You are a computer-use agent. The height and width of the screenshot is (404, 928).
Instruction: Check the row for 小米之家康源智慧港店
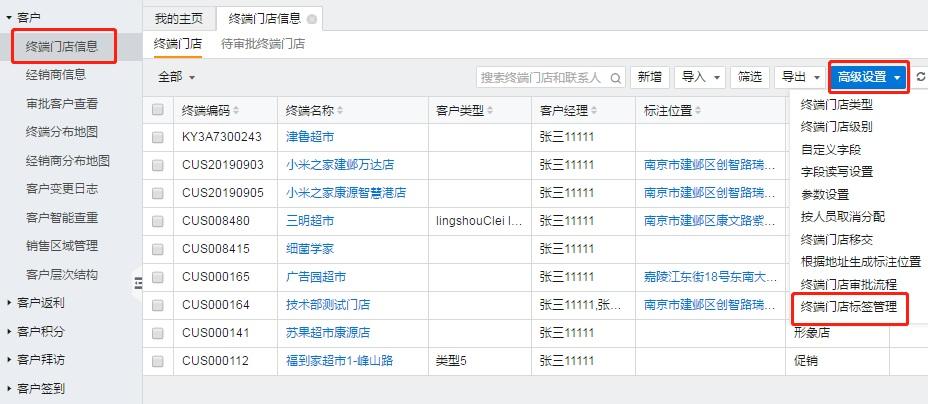[x=157, y=193]
